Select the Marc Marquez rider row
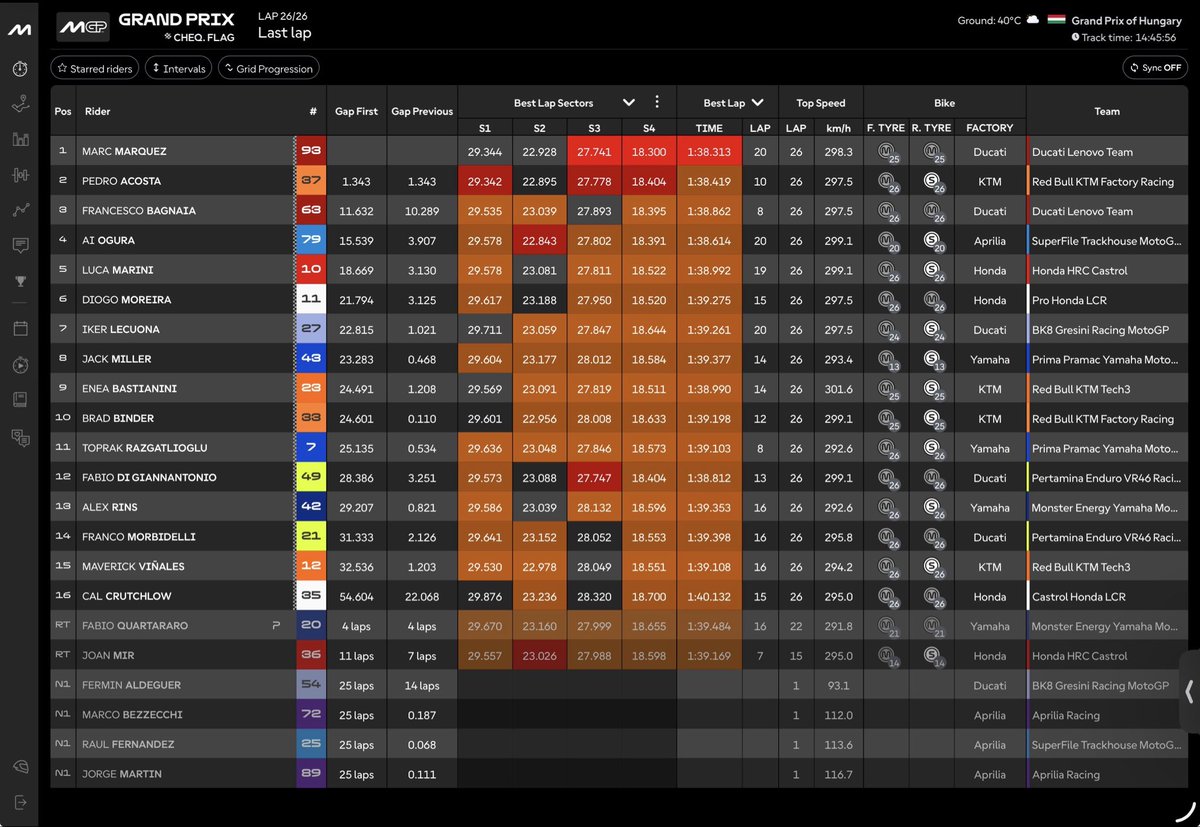This screenshot has width=1200, height=827. coord(620,152)
